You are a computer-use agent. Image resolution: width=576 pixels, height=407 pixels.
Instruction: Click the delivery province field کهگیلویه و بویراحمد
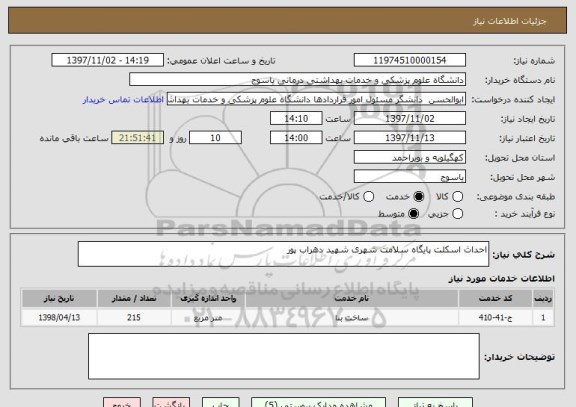pyautogui.click(x=410, y=157)
